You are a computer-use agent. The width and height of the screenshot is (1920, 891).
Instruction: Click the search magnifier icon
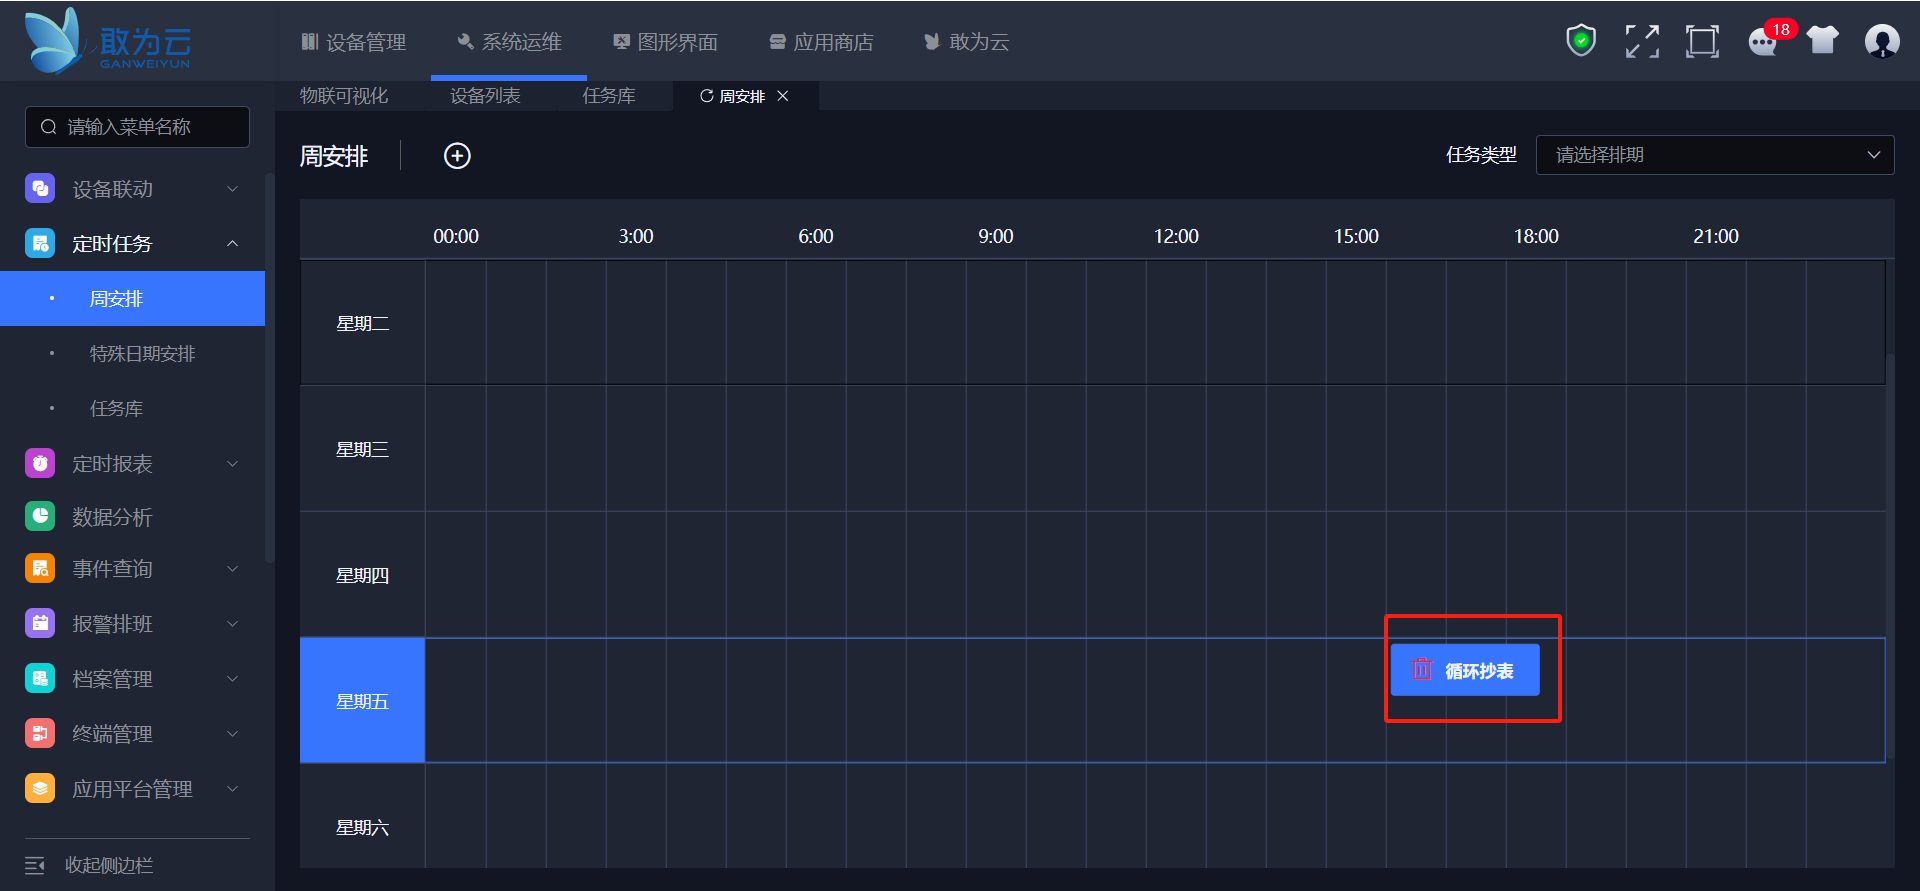click(x=48, y=127)
